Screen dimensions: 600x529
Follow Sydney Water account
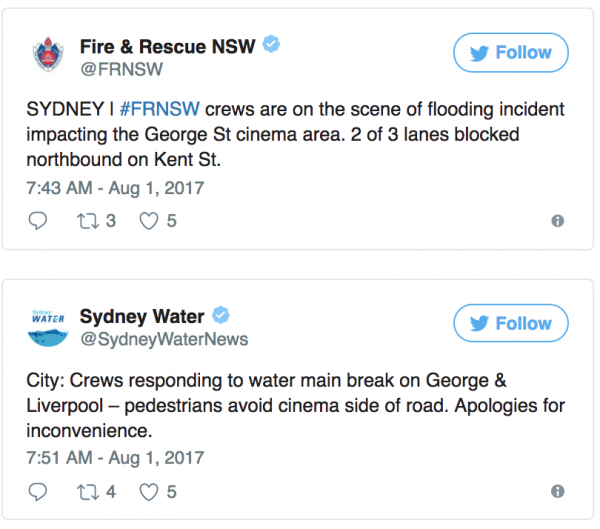pyautogui.click(x=510, y=324)
